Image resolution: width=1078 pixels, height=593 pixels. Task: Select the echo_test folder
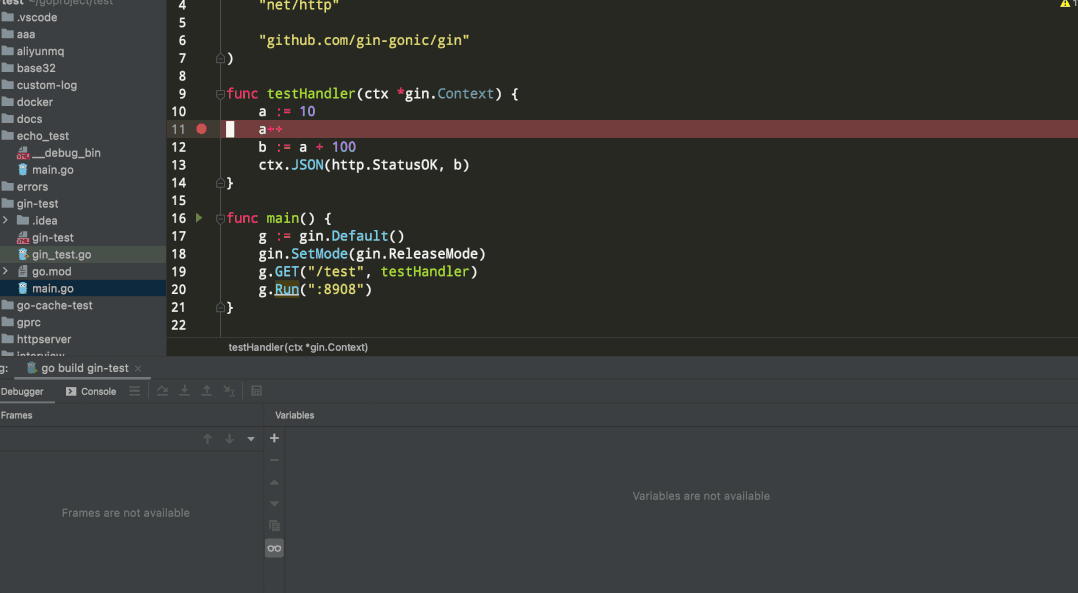[x=42, y=136]
